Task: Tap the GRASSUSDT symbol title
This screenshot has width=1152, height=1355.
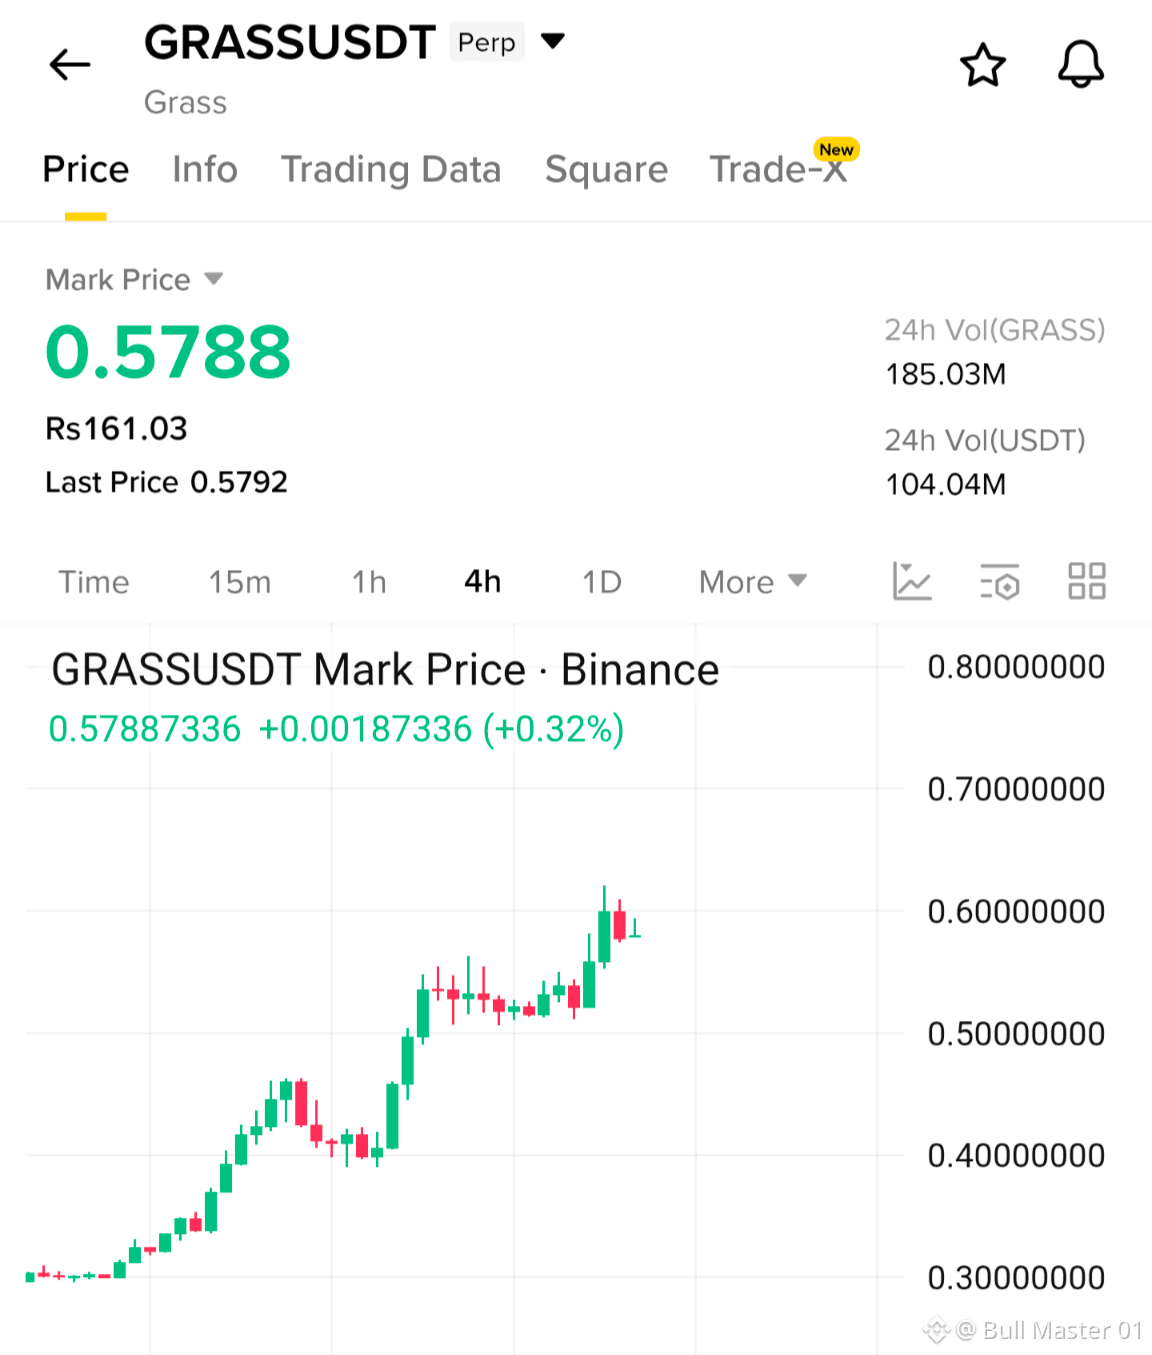Action: (290, 43)
